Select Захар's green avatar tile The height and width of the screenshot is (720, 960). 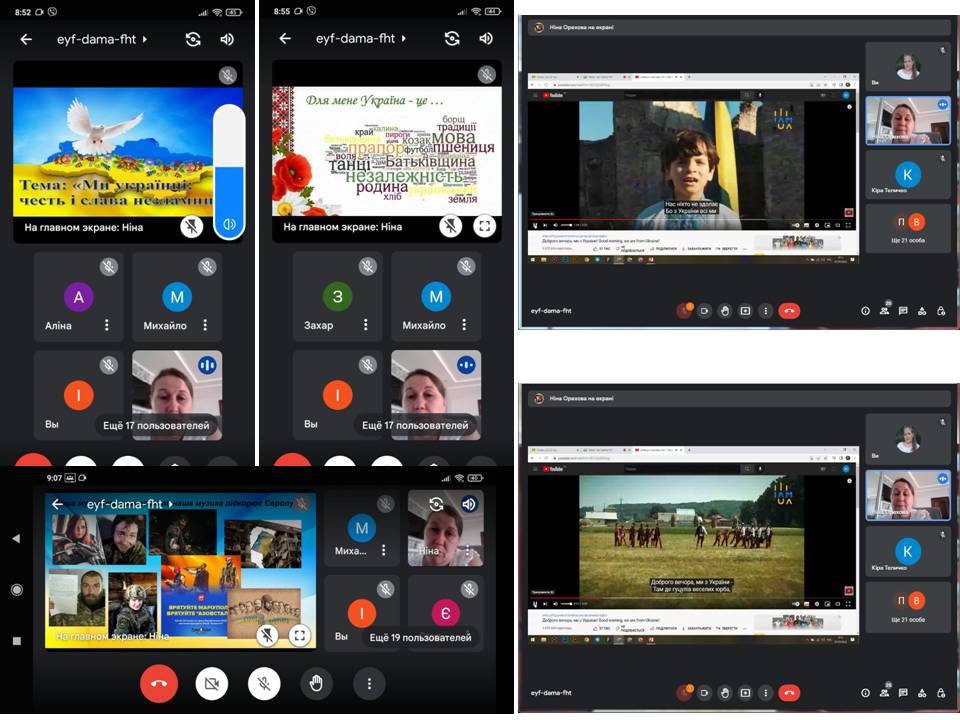pos(337,296)
